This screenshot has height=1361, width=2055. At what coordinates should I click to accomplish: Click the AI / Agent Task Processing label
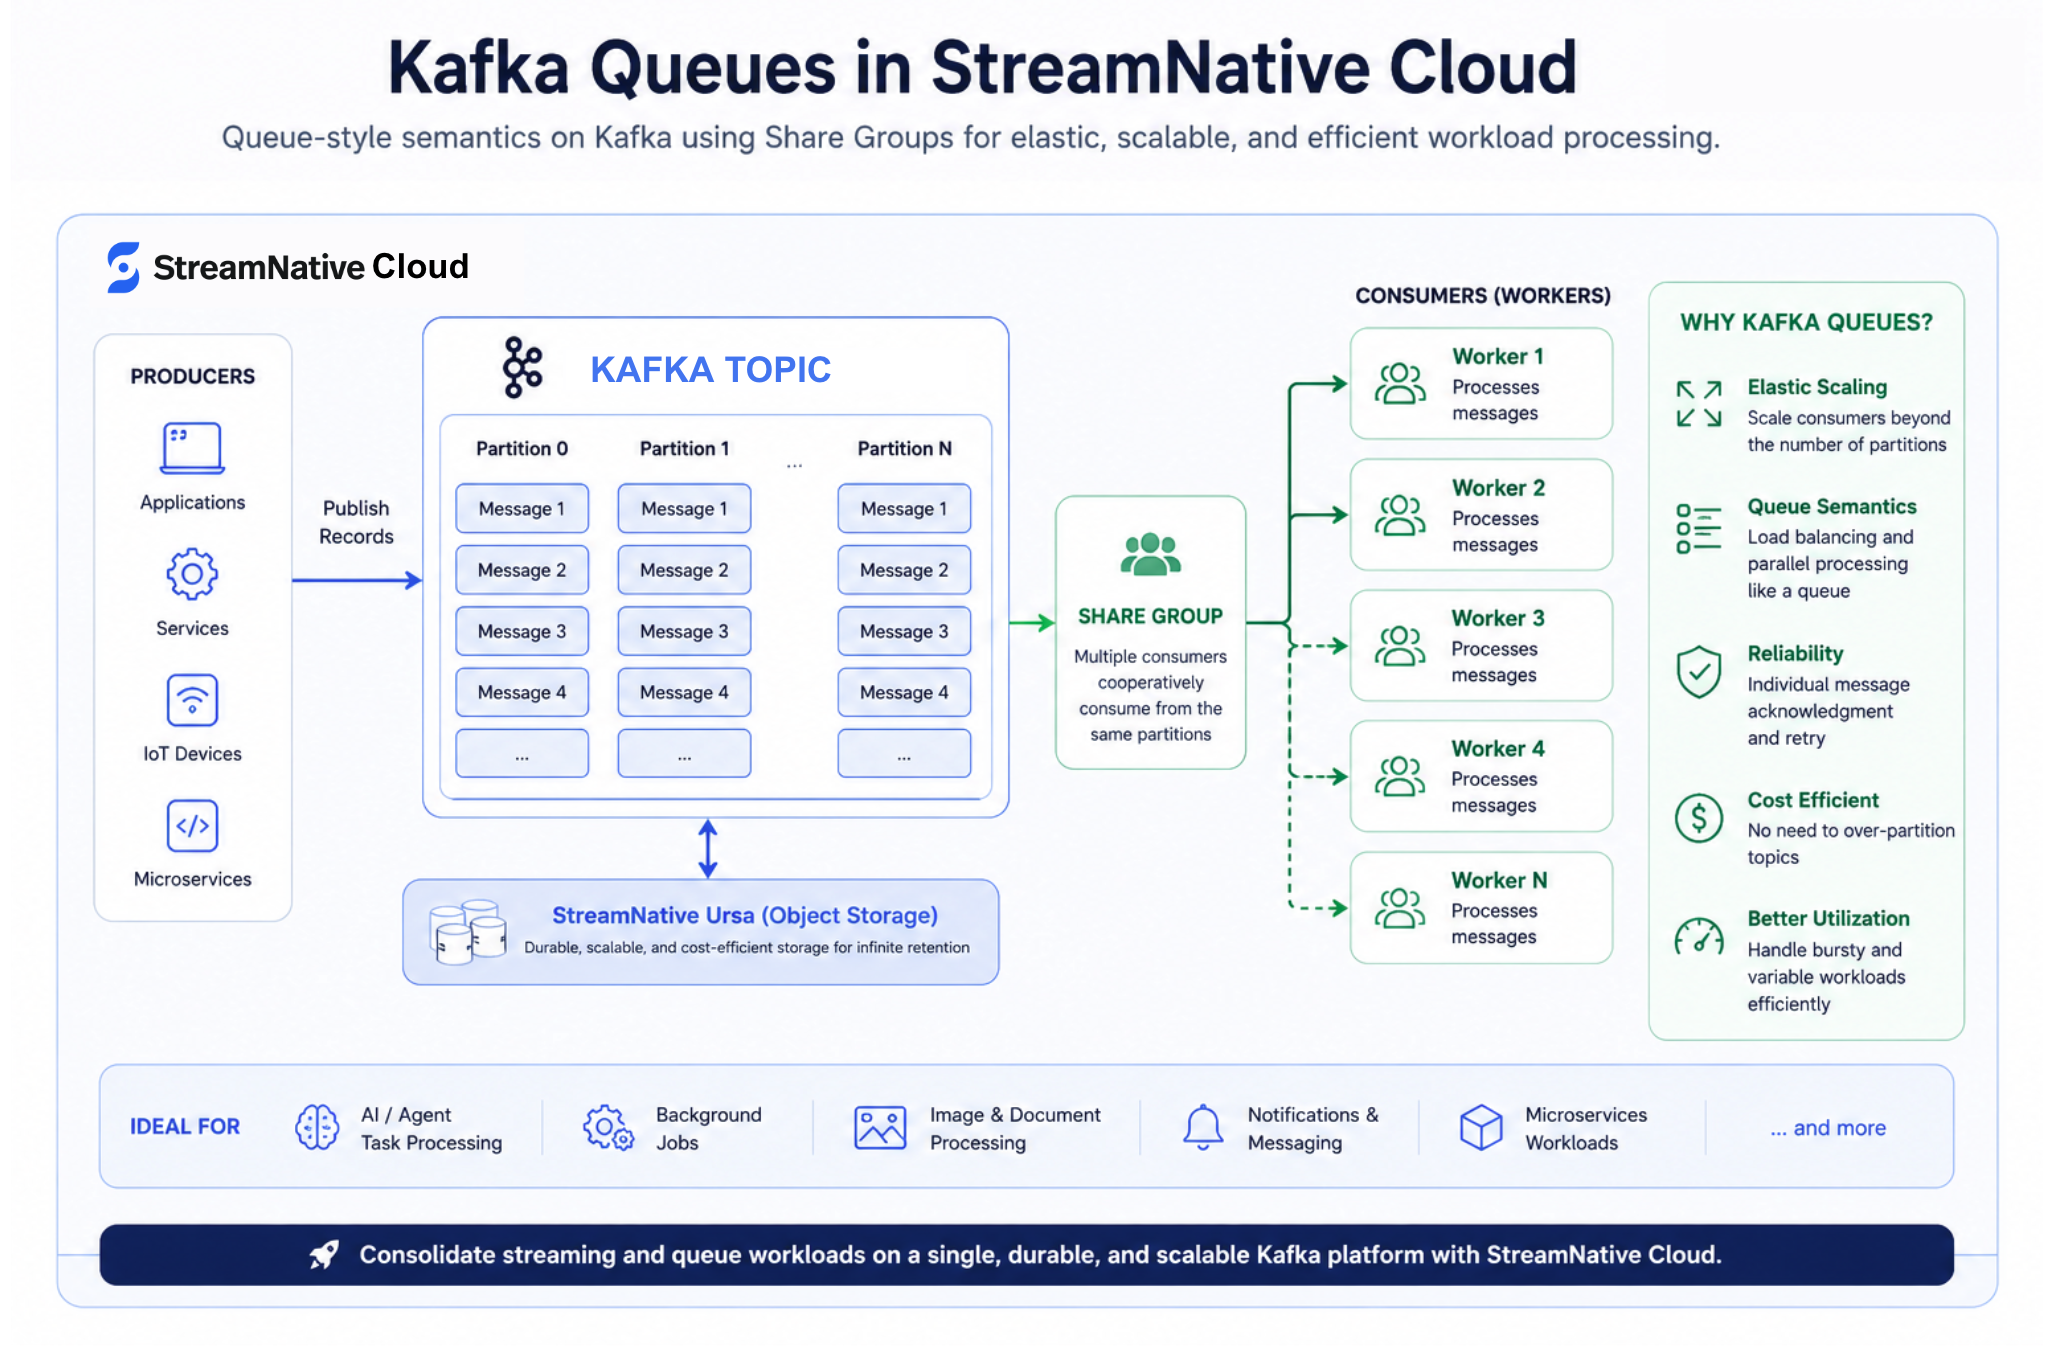click(431, 1128)
